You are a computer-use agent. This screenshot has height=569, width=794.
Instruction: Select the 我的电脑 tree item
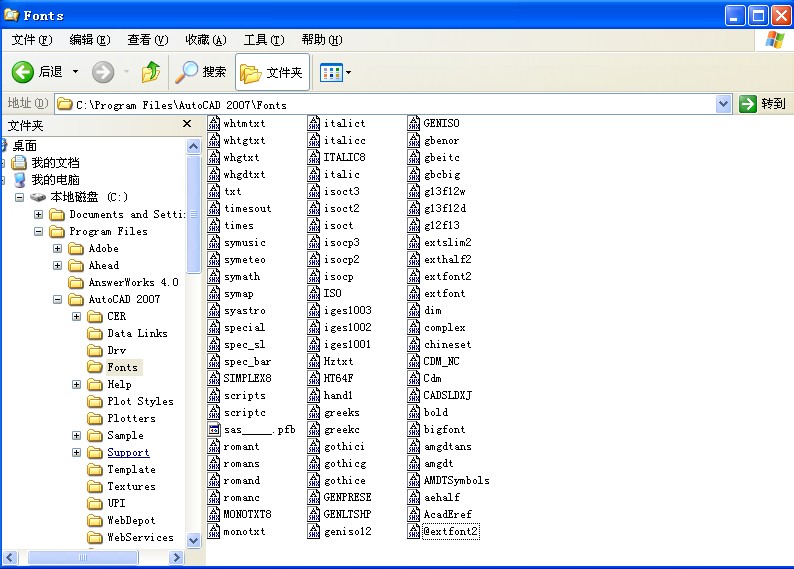pyautogui.click(x=55, y=180)
